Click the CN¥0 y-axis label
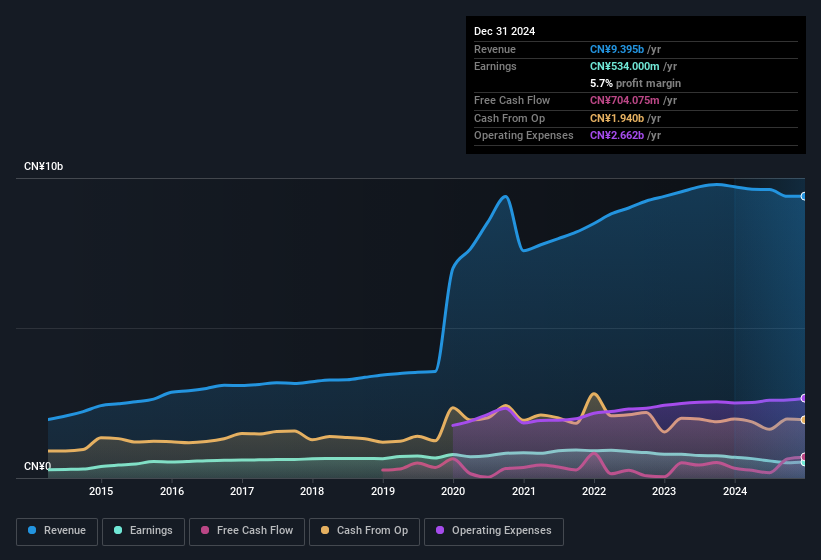 pyautogui.click(x=38, y=466)
